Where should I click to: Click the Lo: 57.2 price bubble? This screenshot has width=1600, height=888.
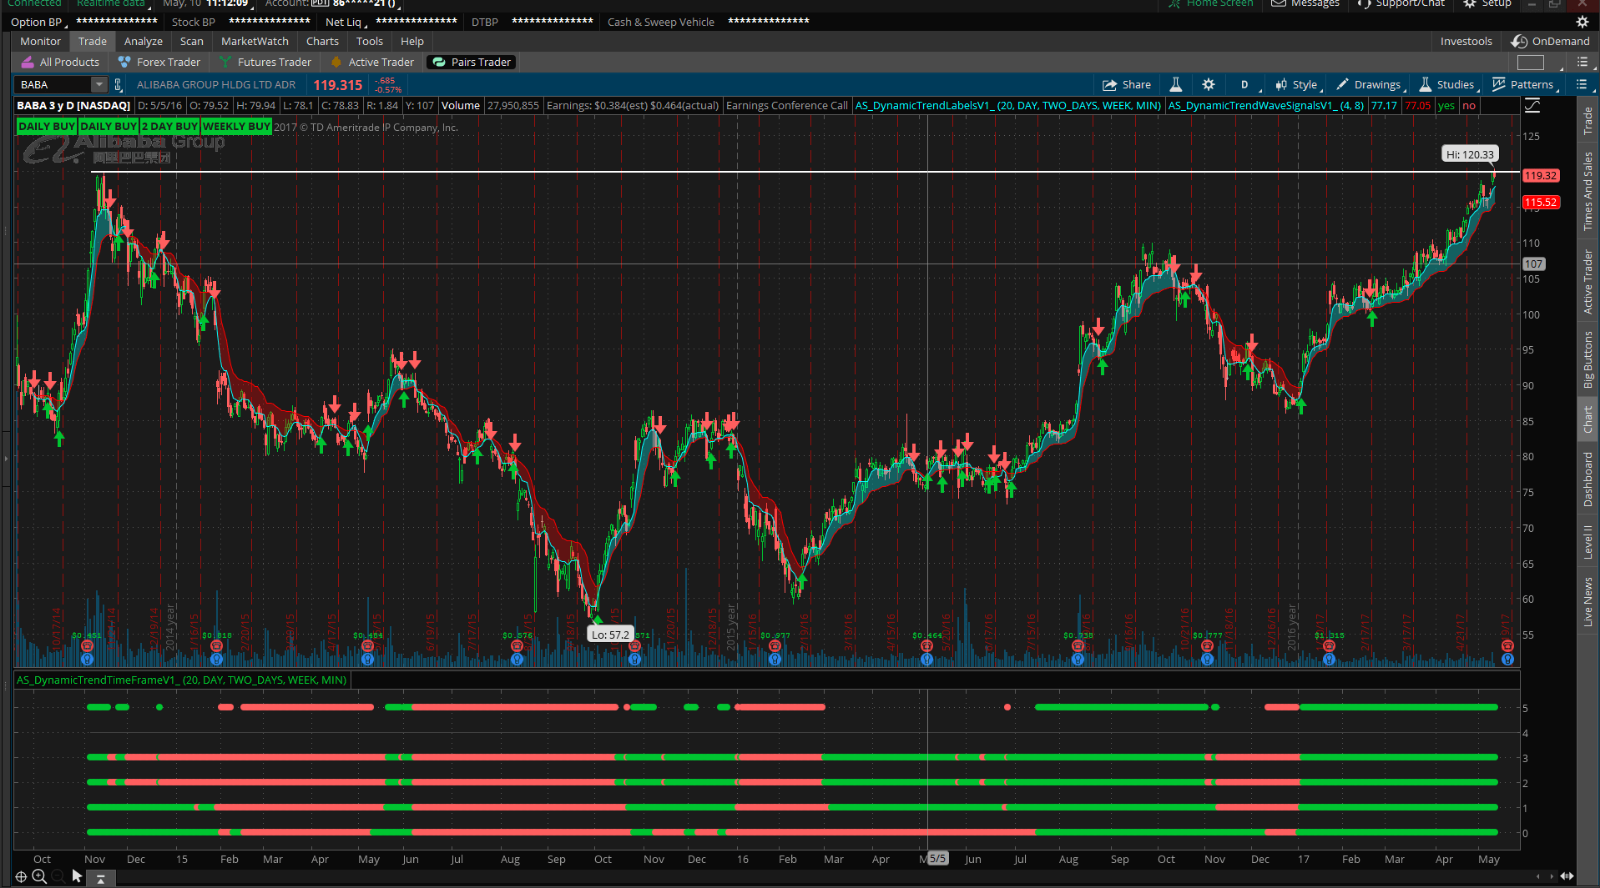610,634
